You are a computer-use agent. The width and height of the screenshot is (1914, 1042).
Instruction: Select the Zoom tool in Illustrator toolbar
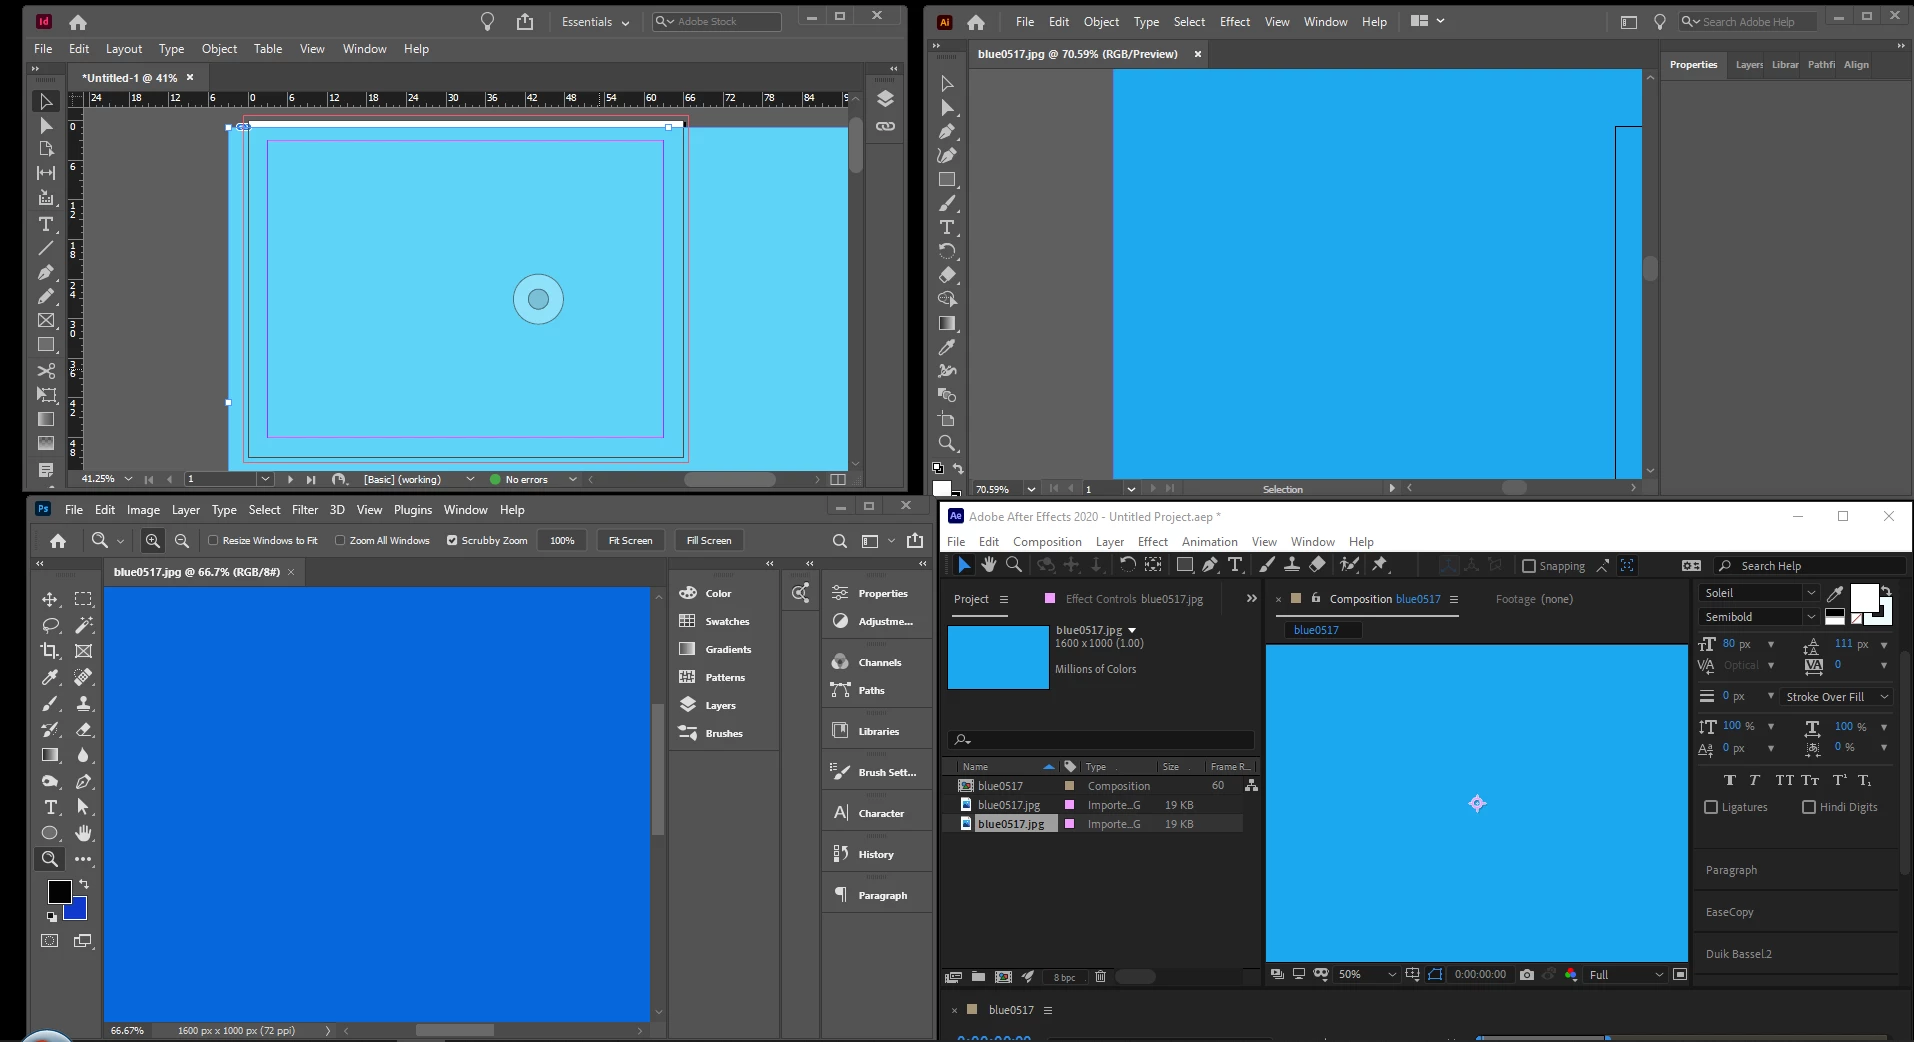(x=947, y=443)
